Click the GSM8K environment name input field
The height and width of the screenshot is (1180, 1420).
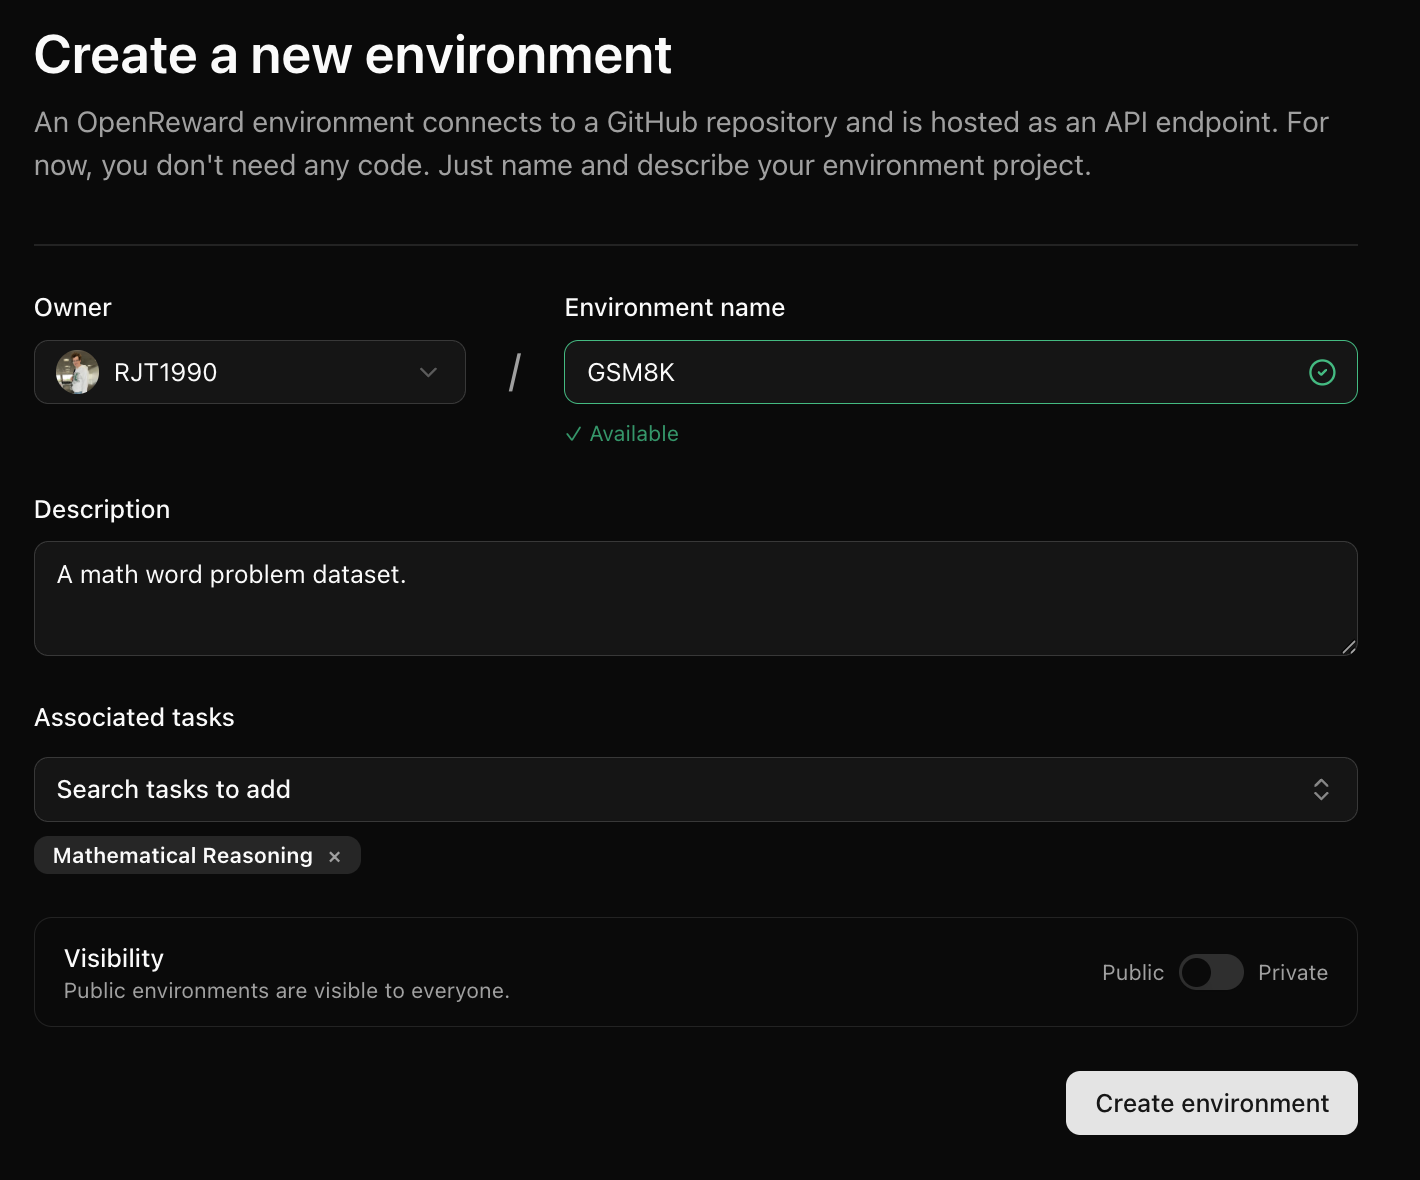(900, 372)
